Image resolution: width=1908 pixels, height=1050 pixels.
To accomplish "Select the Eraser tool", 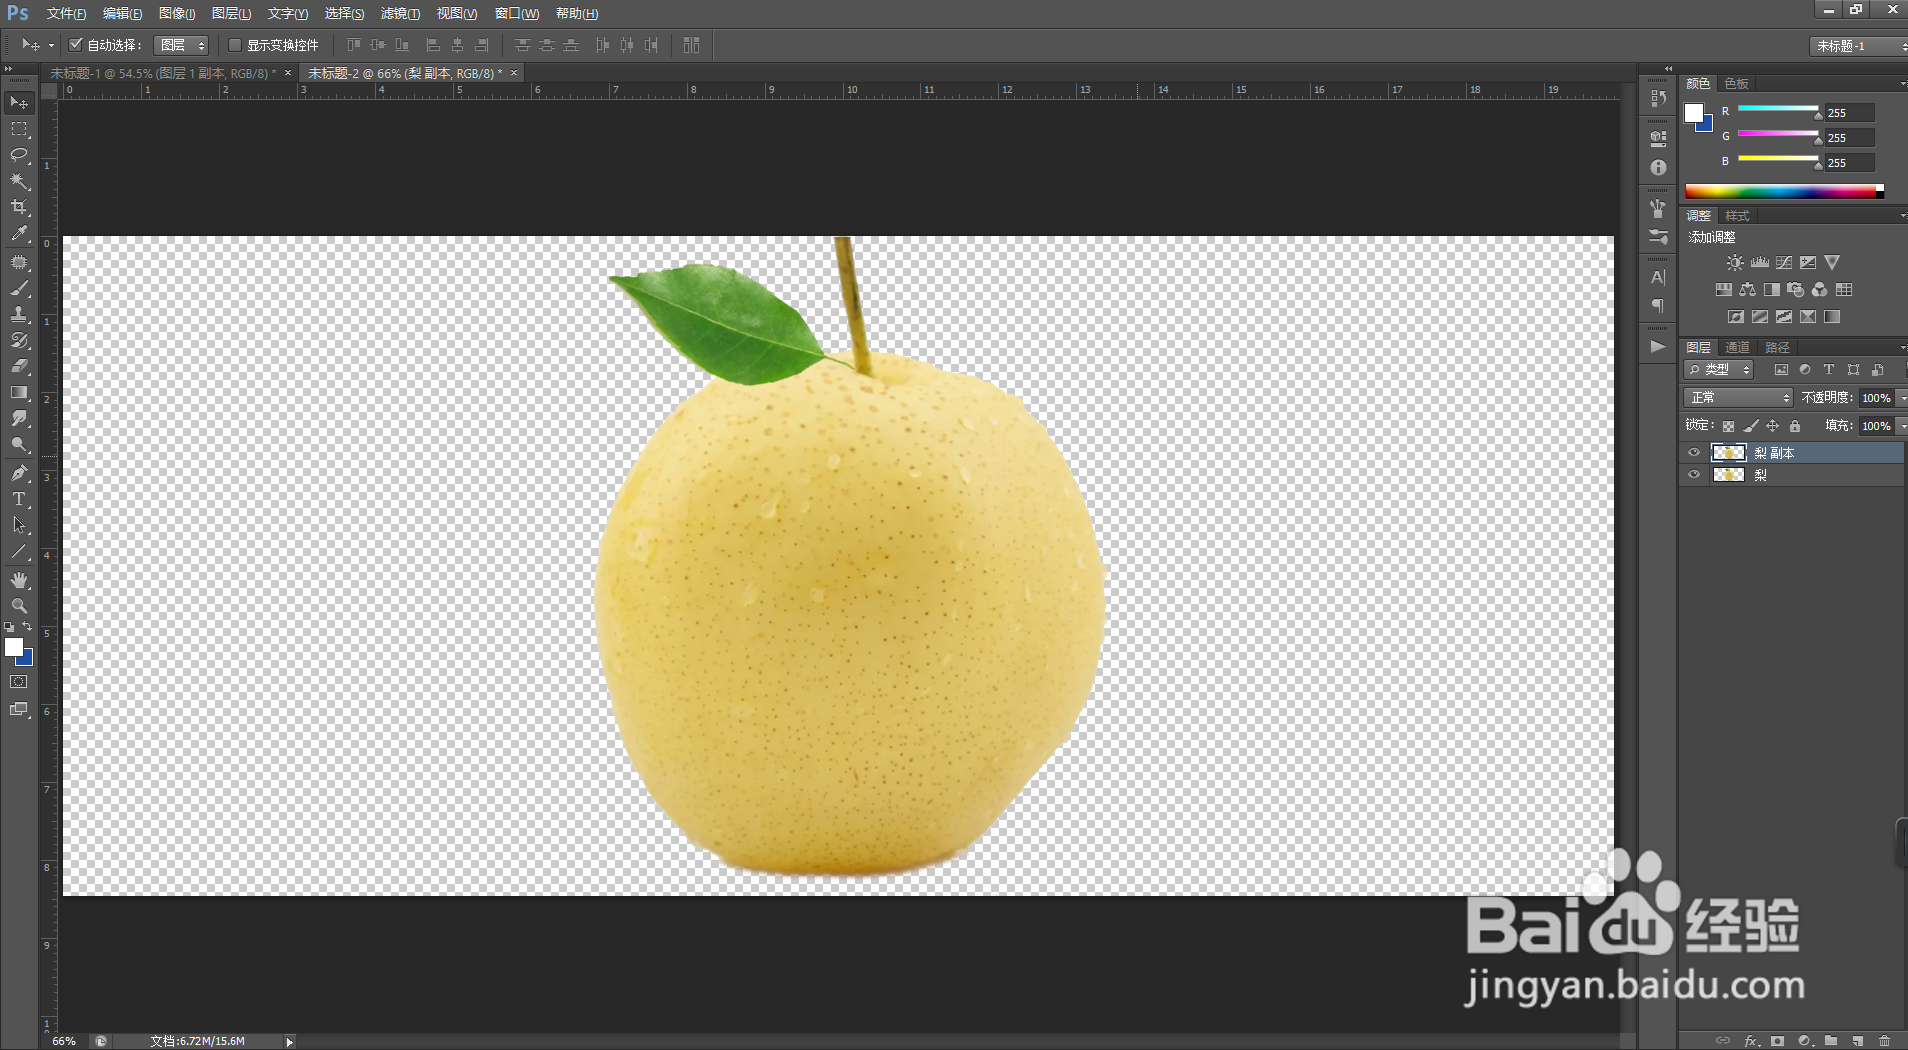I will point(19,366).
